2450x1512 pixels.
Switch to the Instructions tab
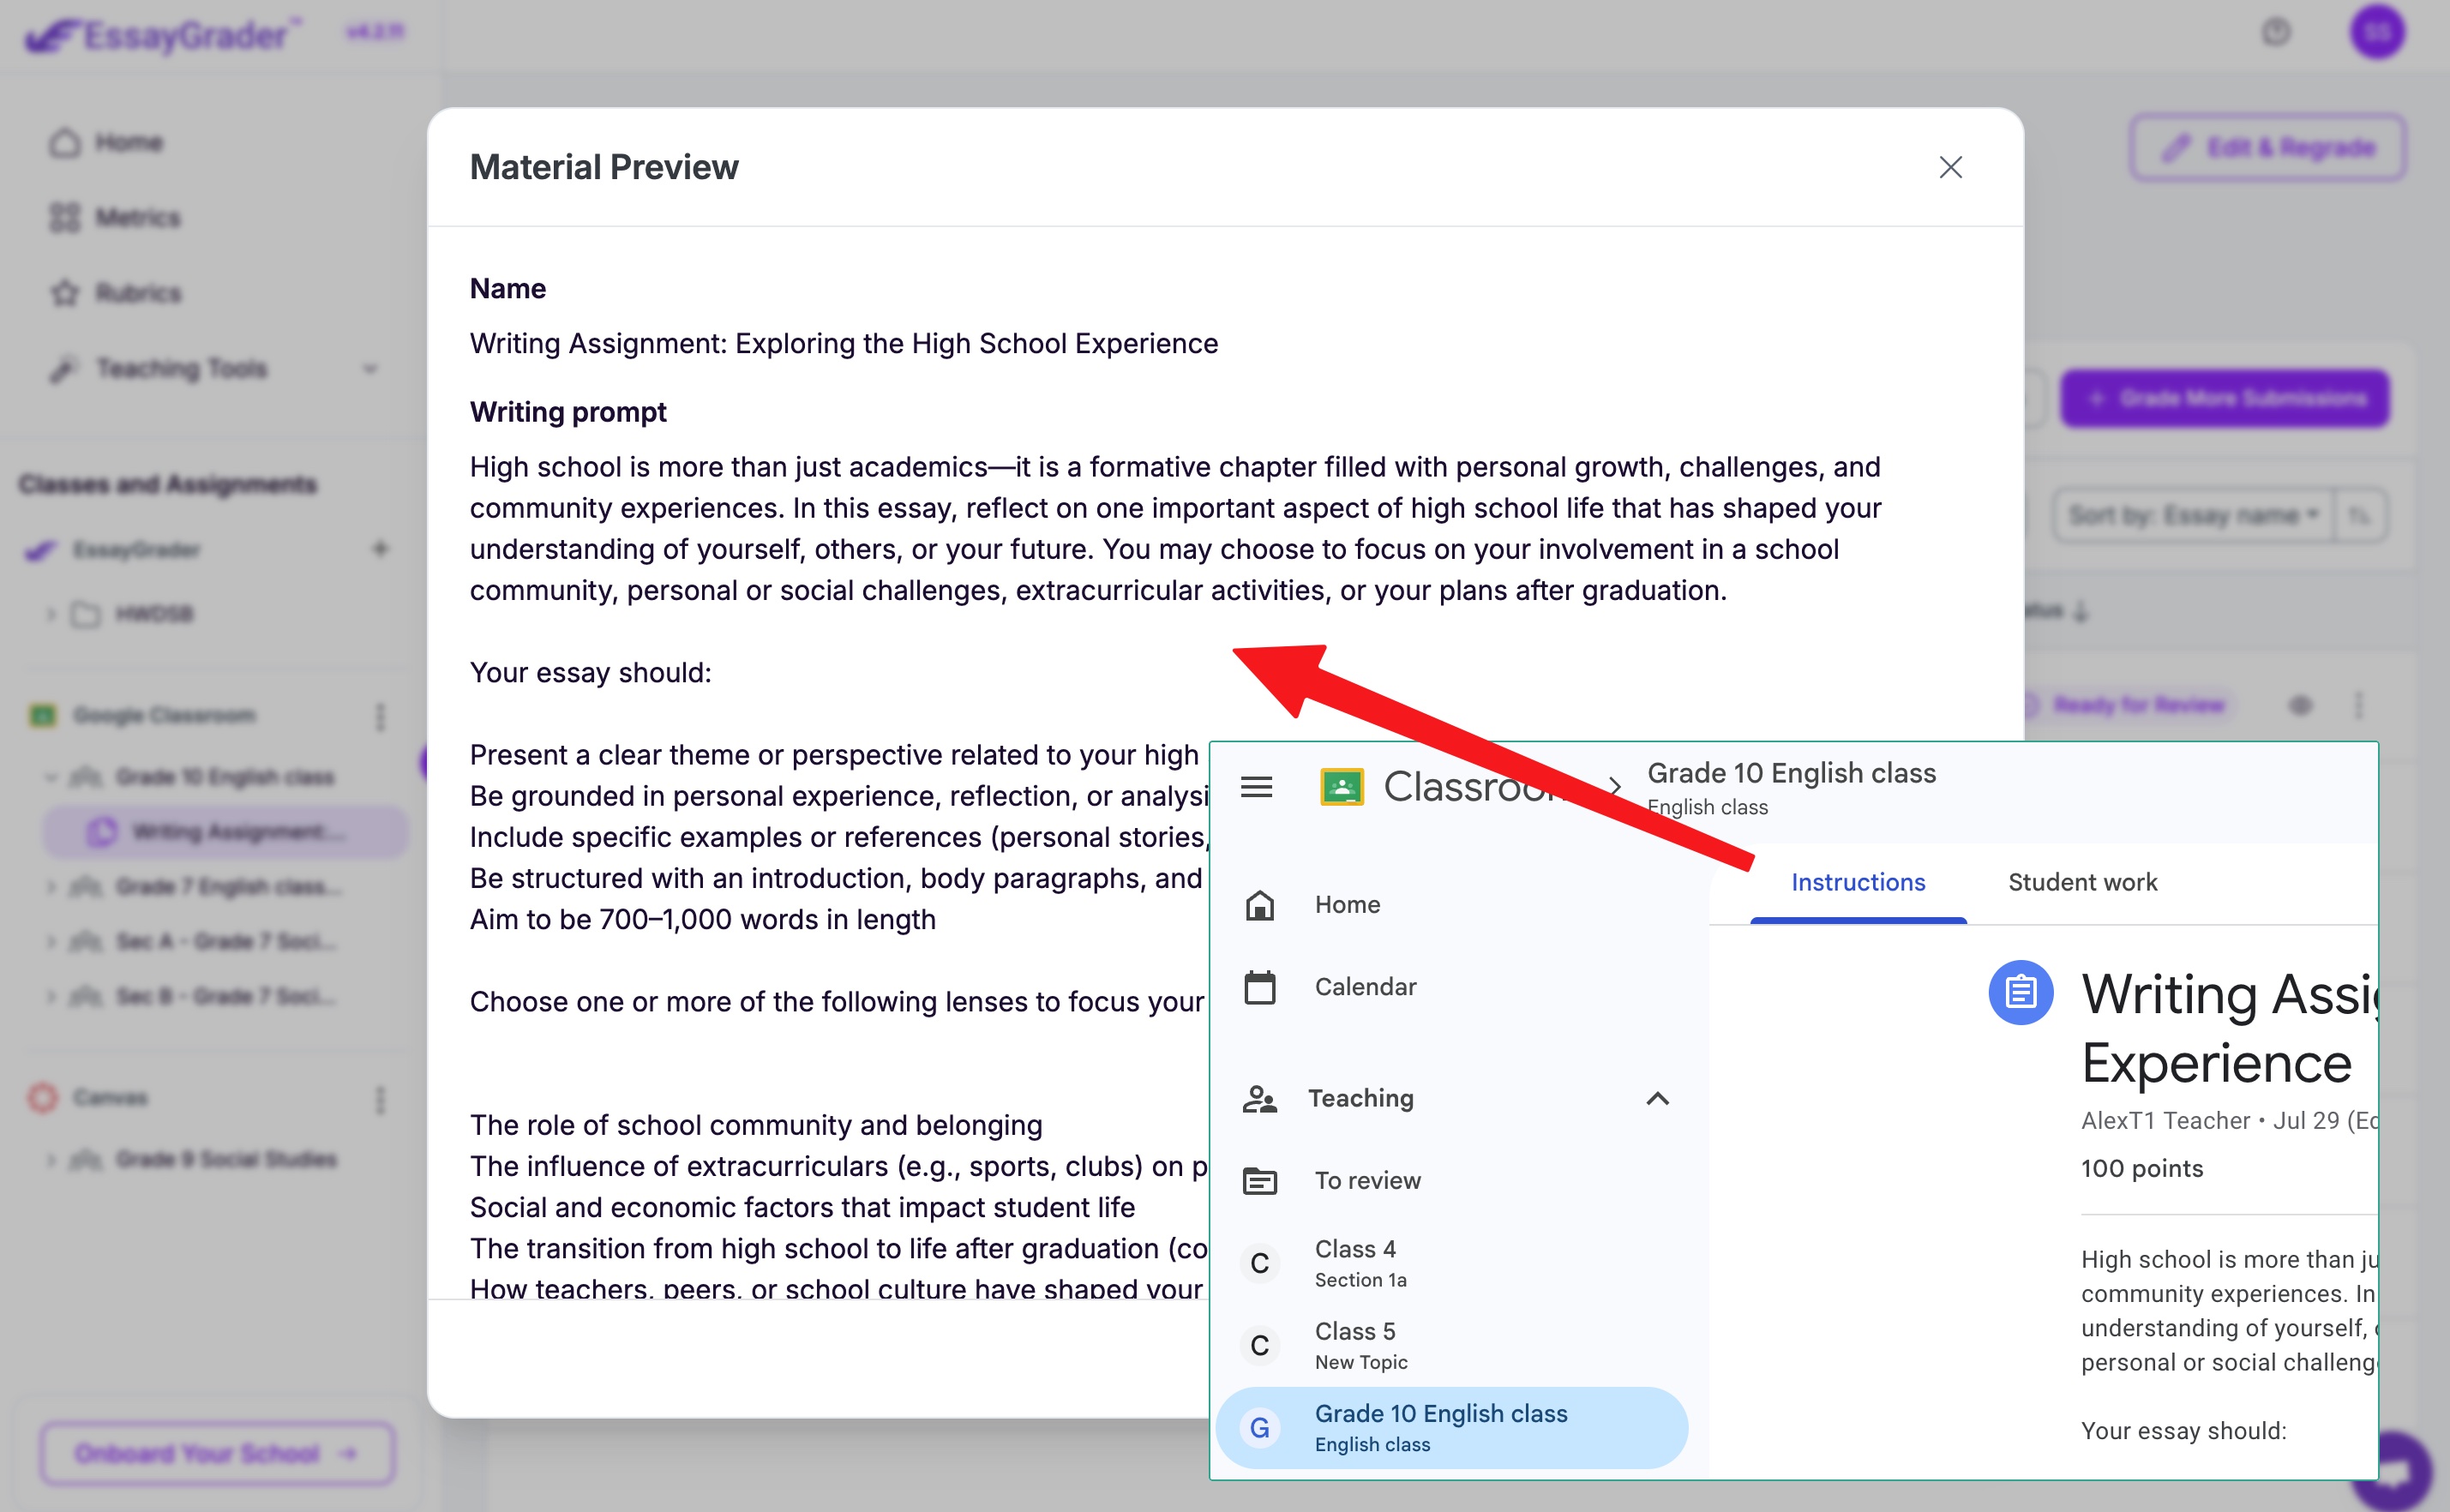click(x=1857, y=882)
